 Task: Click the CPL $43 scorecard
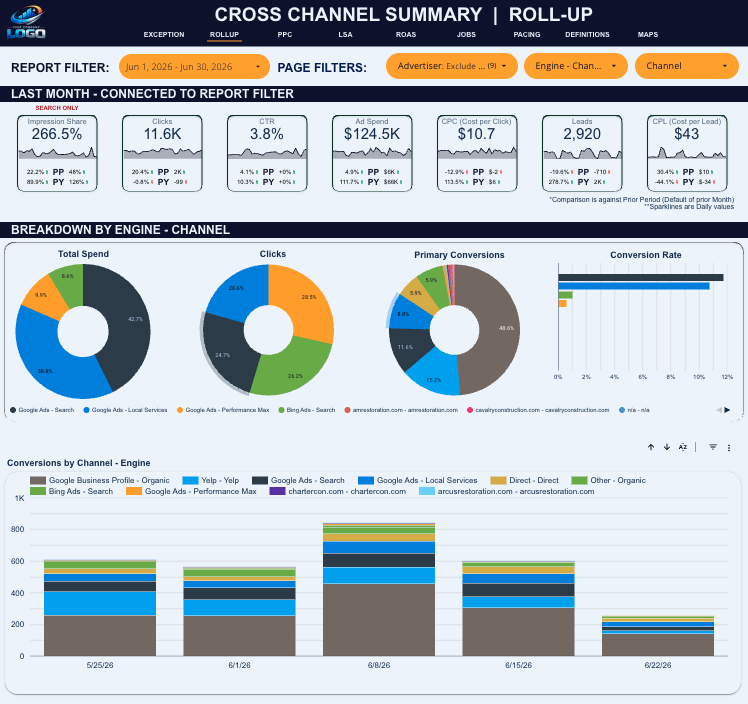[687, 153]
